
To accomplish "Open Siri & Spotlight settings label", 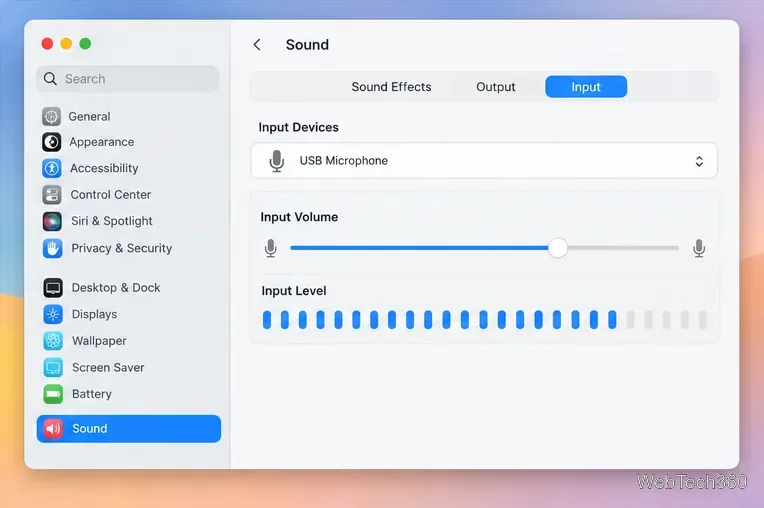I will [112, 222].
